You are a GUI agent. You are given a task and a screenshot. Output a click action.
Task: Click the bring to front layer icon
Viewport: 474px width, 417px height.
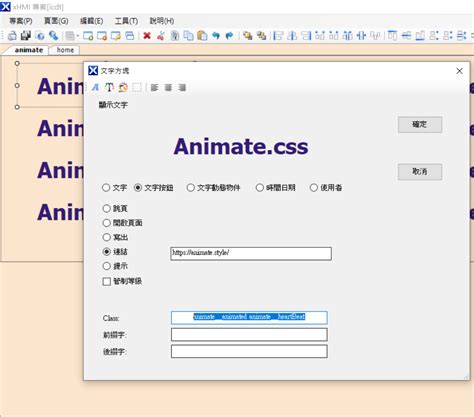(247, 35)
